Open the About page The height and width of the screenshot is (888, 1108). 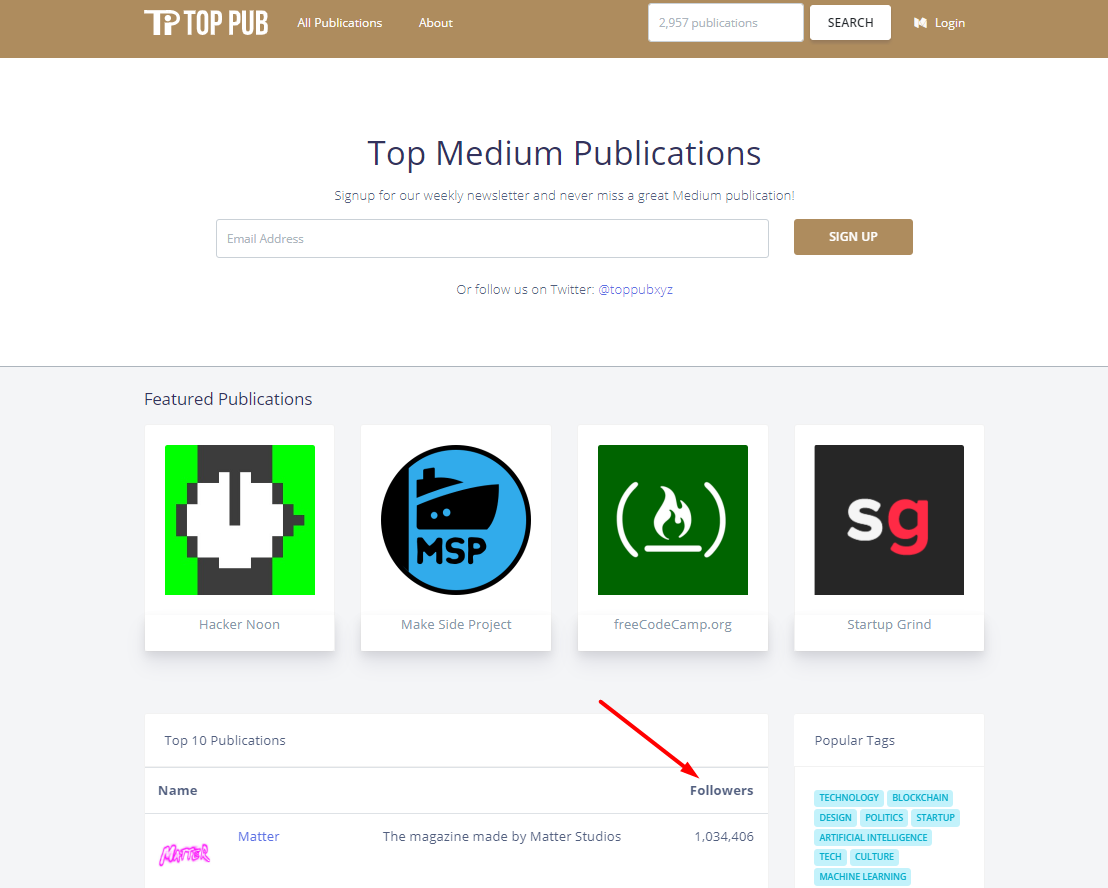[x=435, y=23]
